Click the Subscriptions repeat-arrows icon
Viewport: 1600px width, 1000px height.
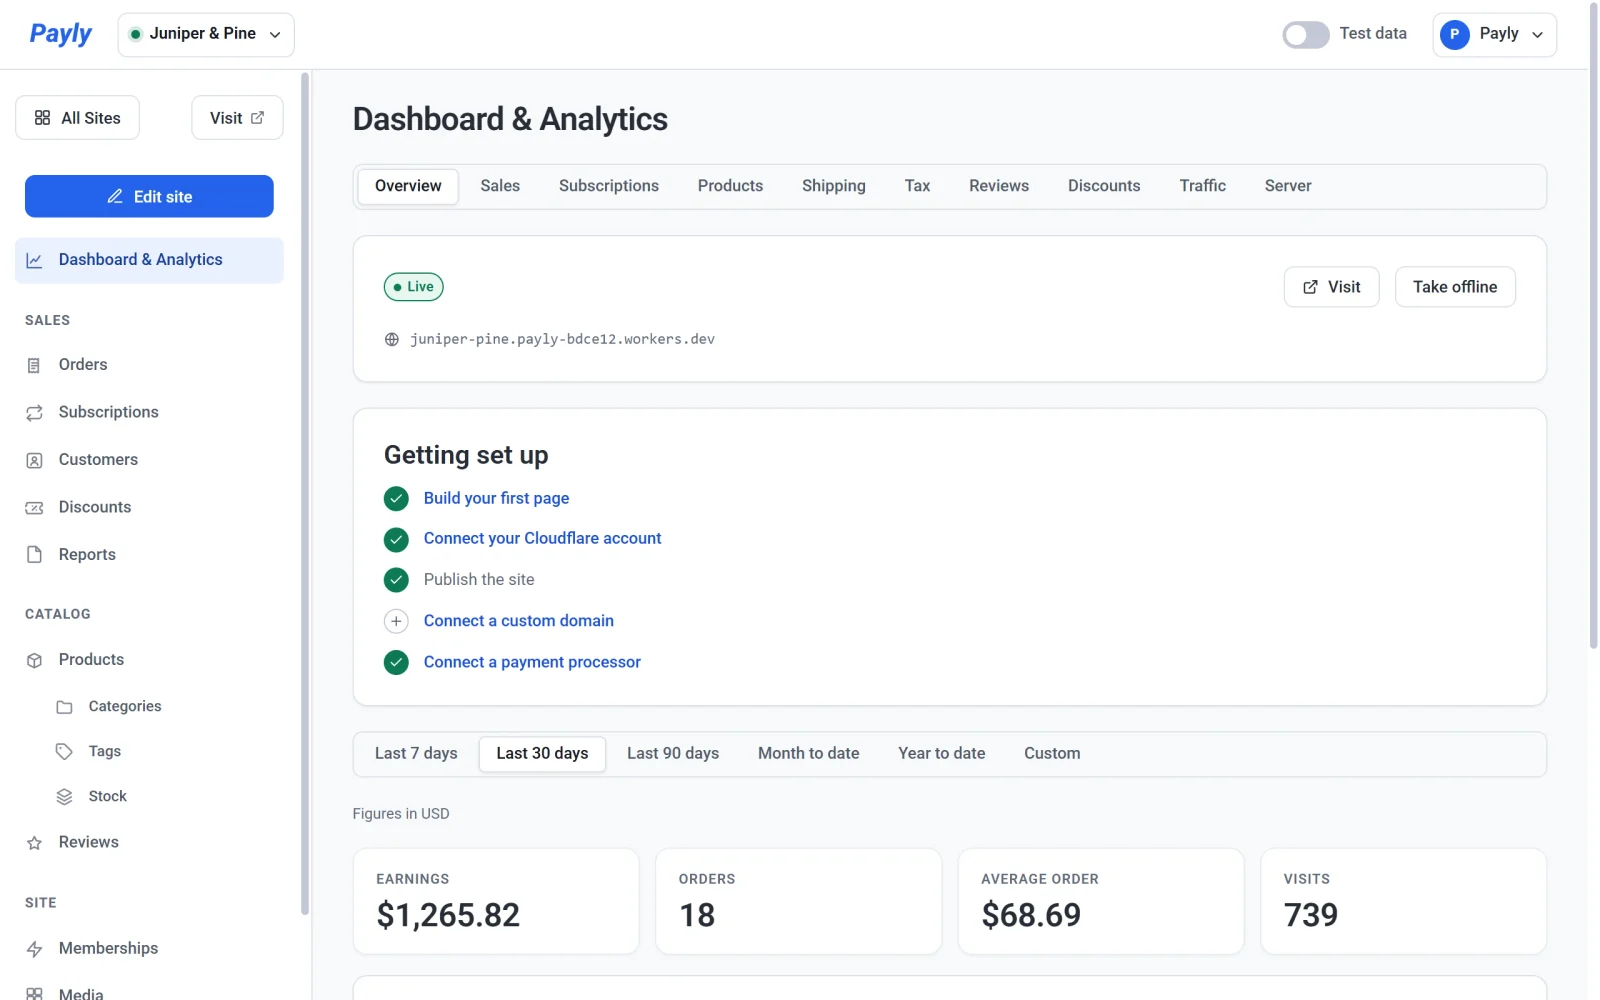[x=34, y=412]
